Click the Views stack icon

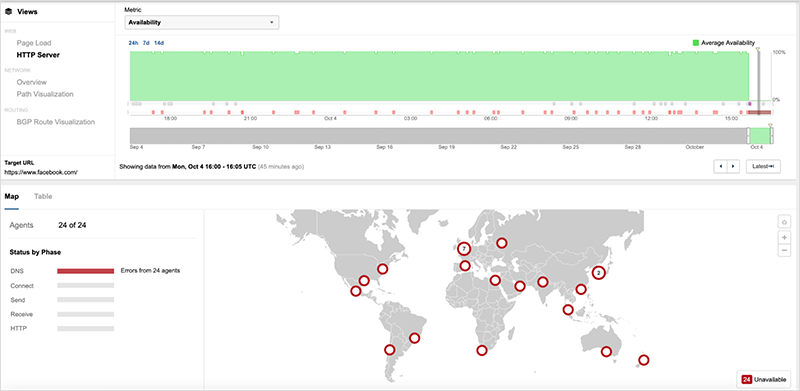pos(8,11)
